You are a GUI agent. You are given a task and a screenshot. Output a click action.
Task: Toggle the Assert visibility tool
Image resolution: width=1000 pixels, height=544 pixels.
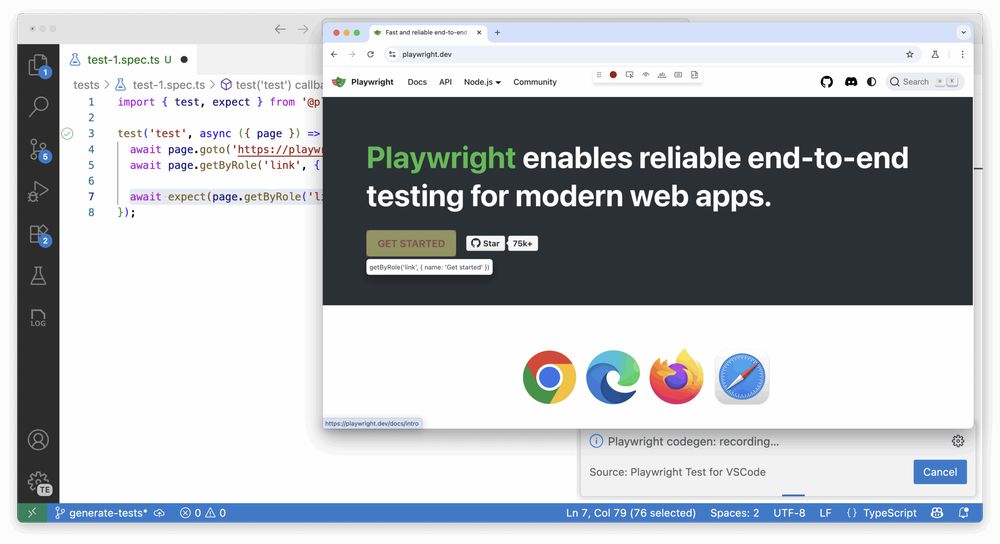click(x=645, y=75)
